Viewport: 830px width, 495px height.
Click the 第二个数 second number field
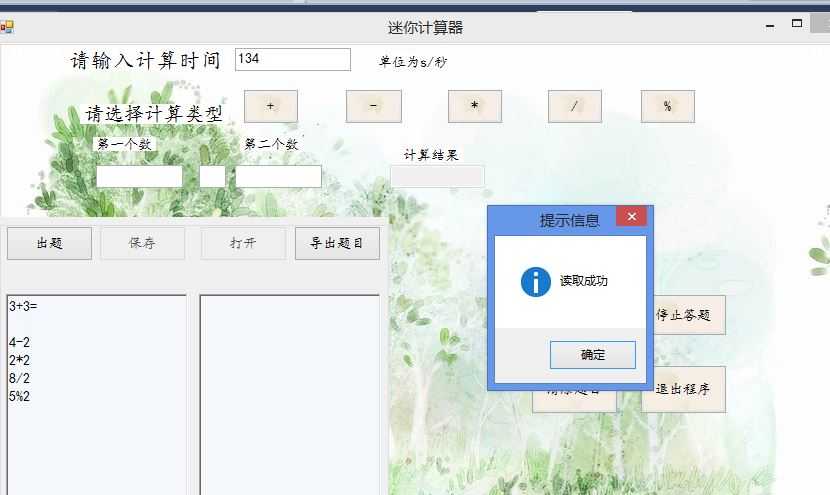(x=278, y=176)
